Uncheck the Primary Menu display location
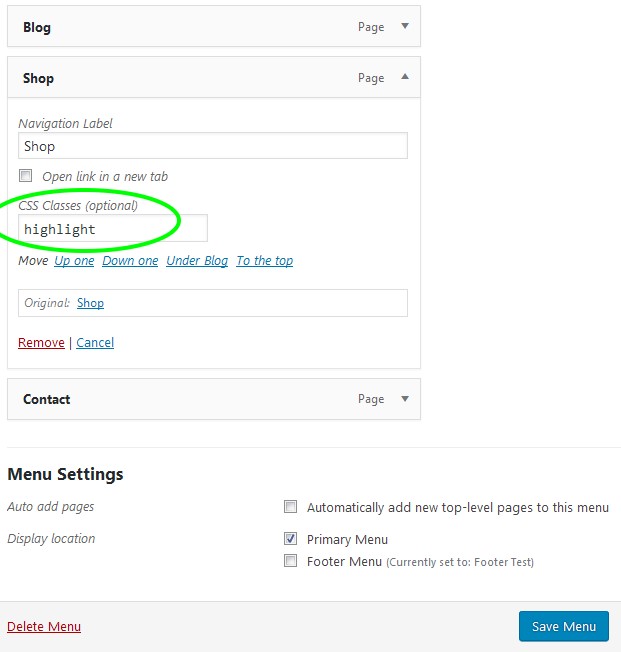621x652 pixels. [290, 539]
